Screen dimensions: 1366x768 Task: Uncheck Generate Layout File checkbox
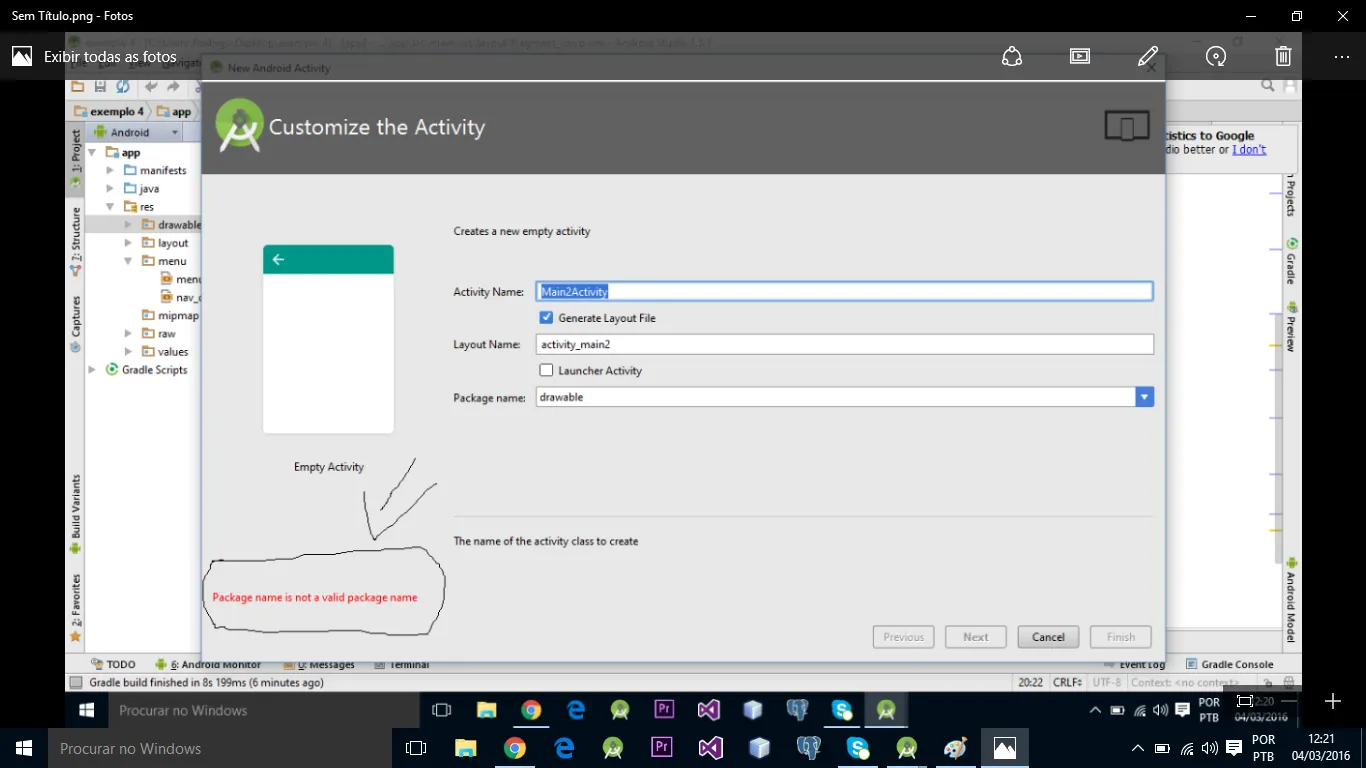tap(546, 317)
